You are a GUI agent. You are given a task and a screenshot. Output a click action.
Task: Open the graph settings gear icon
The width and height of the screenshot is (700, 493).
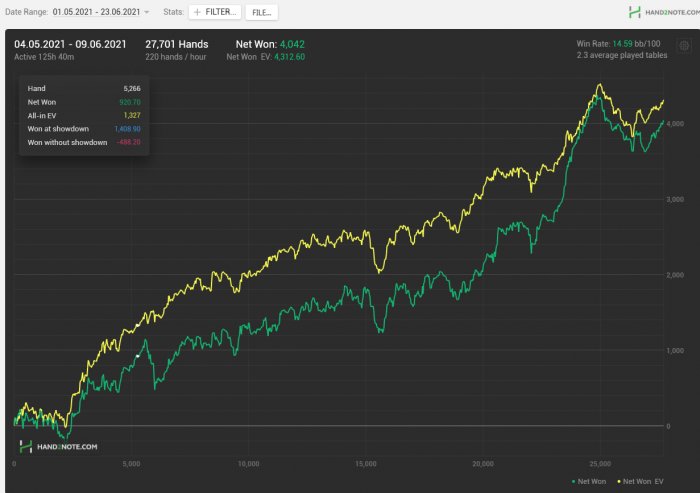click(684, 46)
